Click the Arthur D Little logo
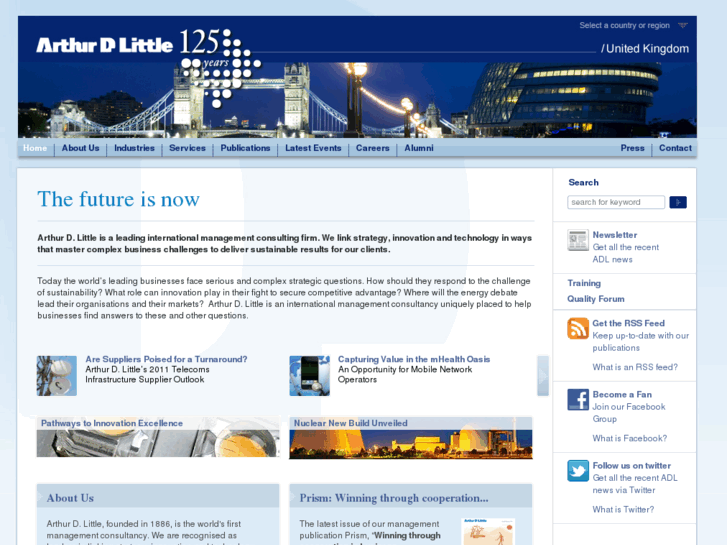Image resolution: width=727 pixels, height=545 pixels. [x=104, y=45]
